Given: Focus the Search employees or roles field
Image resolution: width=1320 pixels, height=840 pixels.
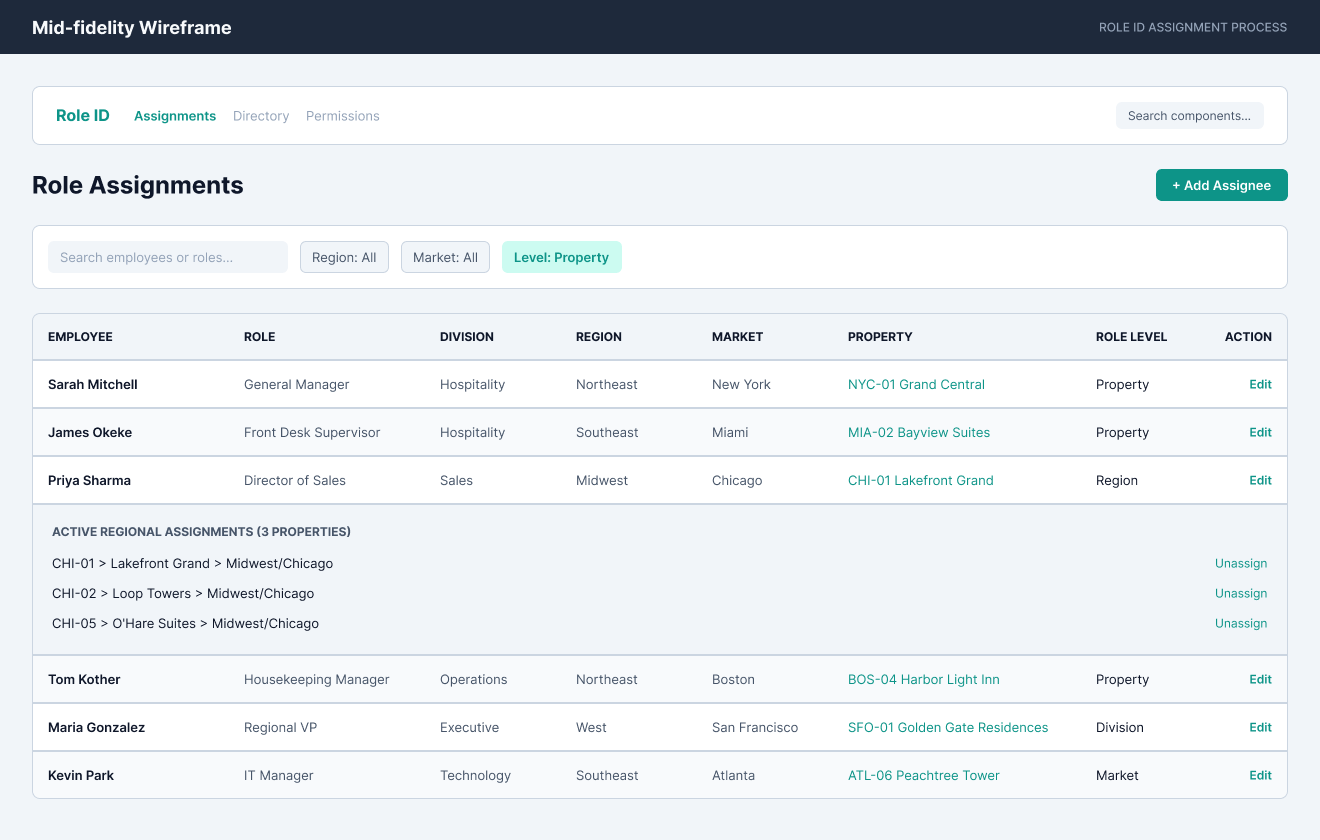Looking at the screenshot, I should tap(168, 257).
